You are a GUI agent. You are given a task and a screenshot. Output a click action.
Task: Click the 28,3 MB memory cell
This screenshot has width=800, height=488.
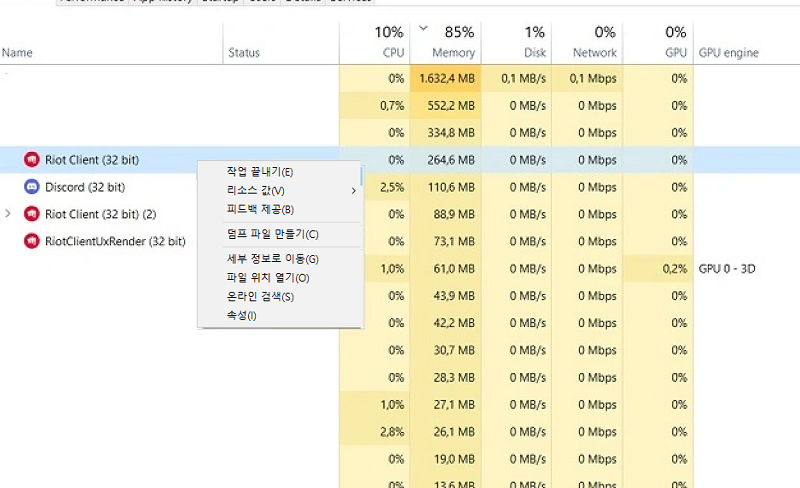[x=446, y=378]
